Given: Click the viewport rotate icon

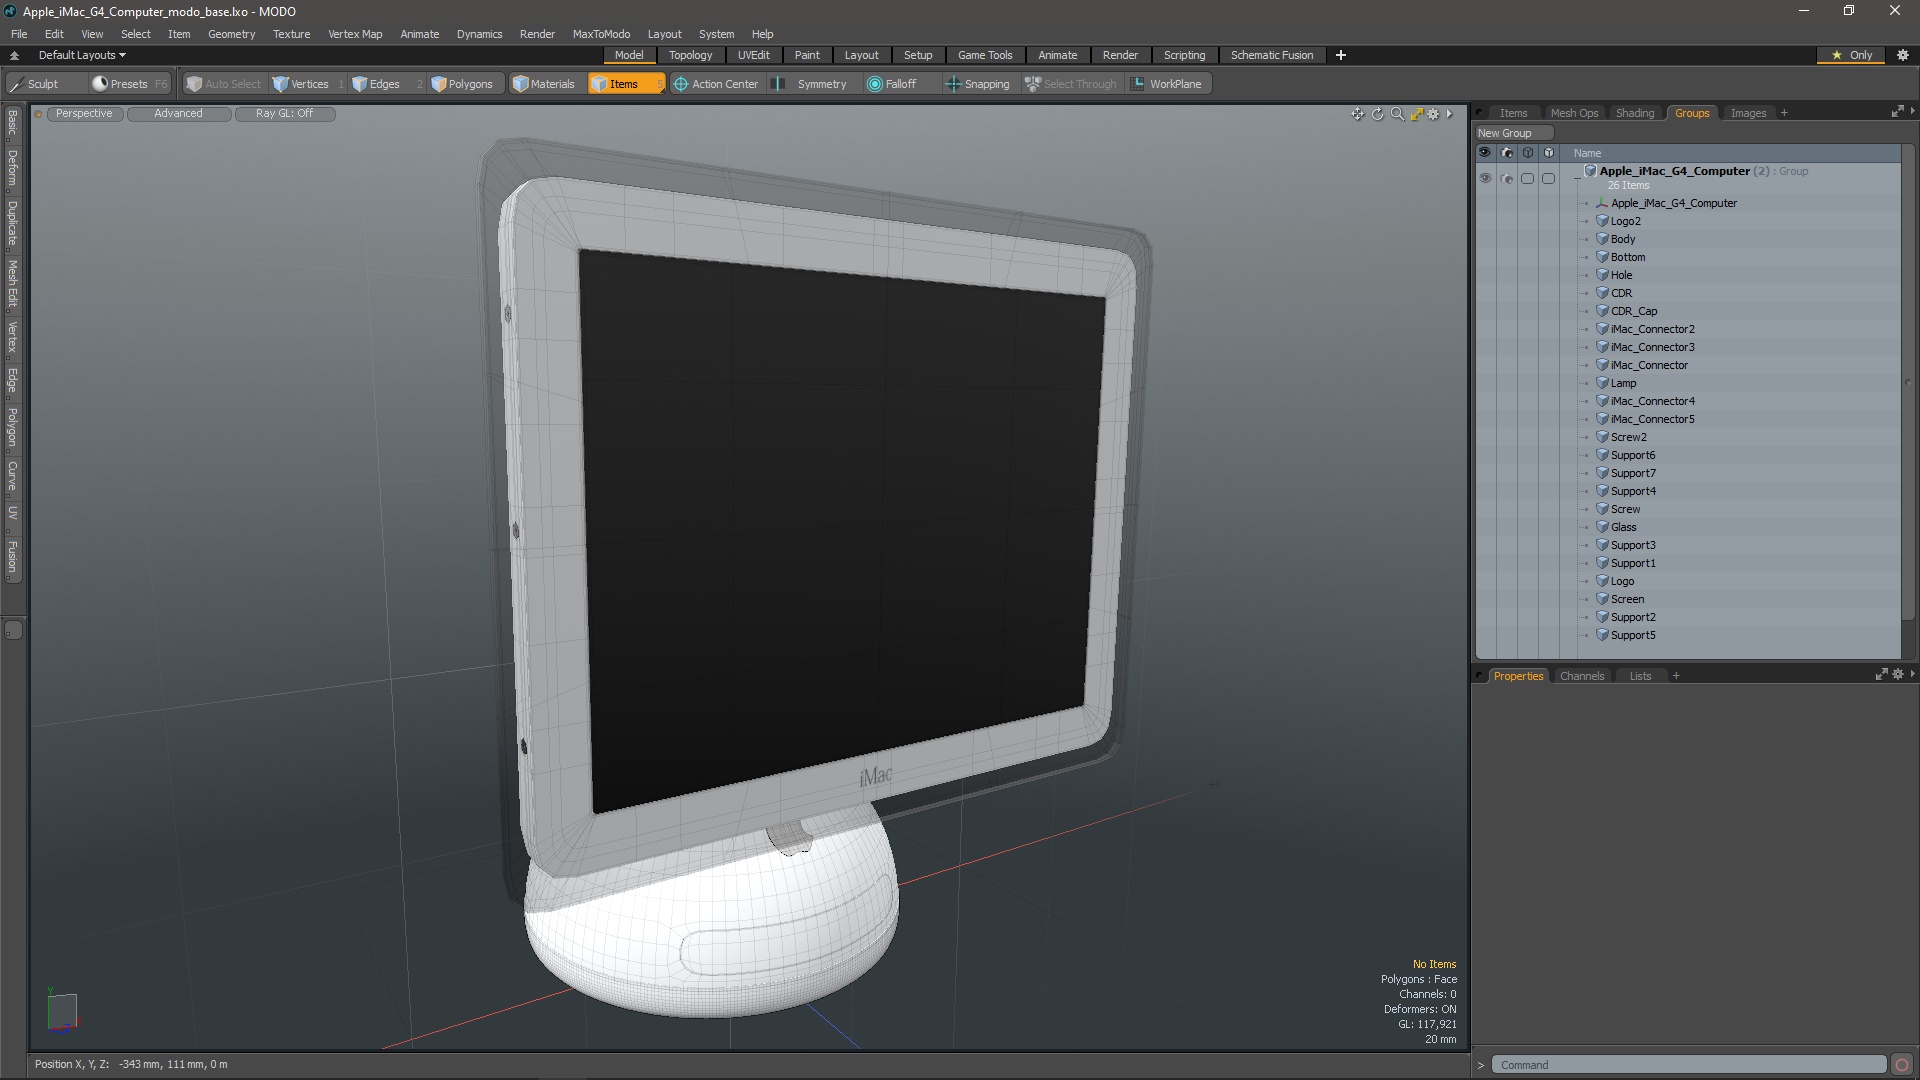Looking at the screenshot, I should pyautogui.click(x=1377, y=114).
